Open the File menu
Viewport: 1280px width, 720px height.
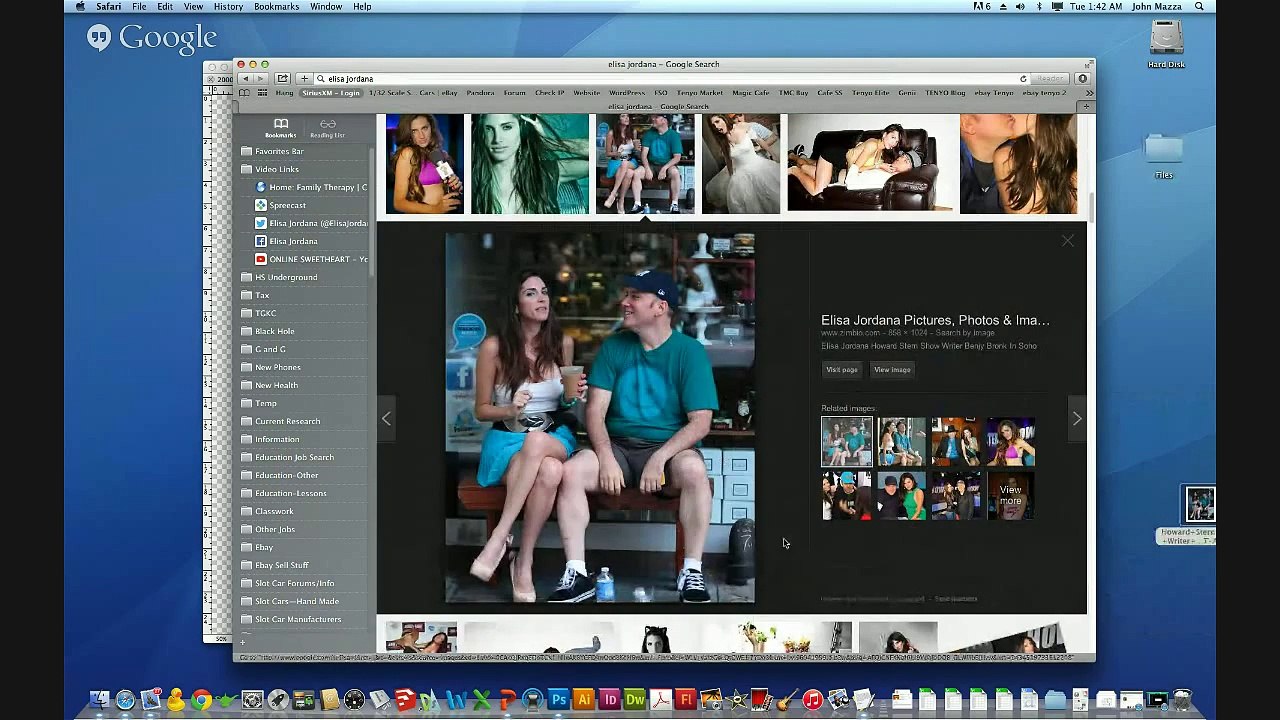click(x=139, y=7)
